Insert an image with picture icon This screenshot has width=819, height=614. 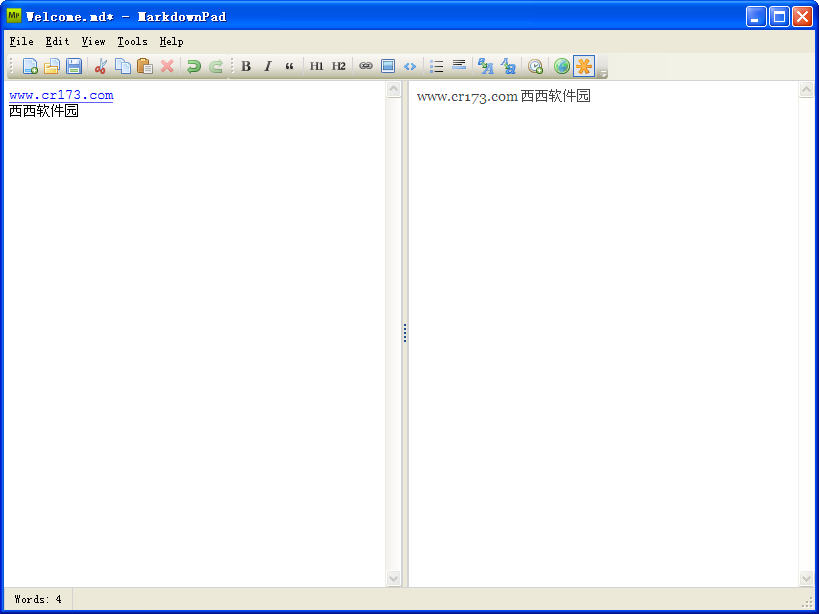(388, 66)
